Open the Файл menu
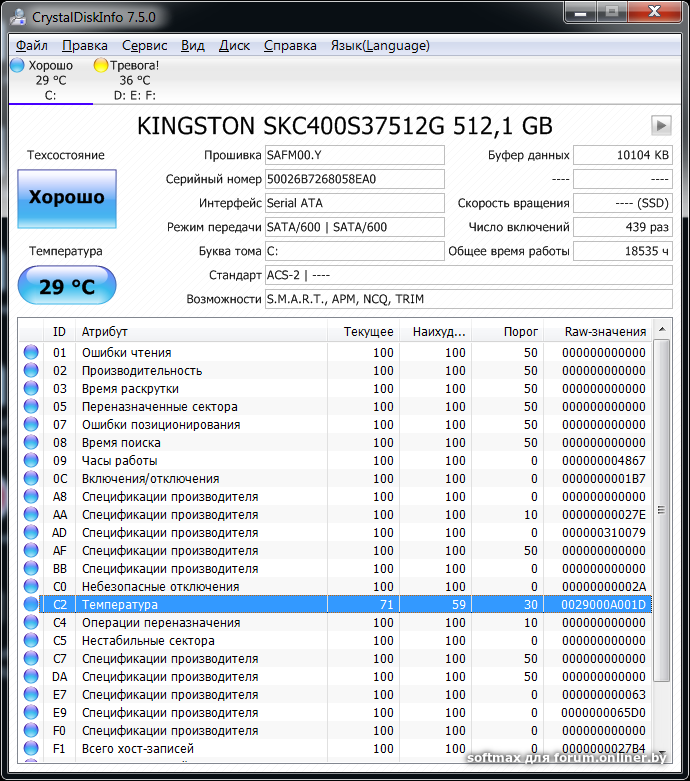Screen dimensions: 690x781 (x=32, y=45)
